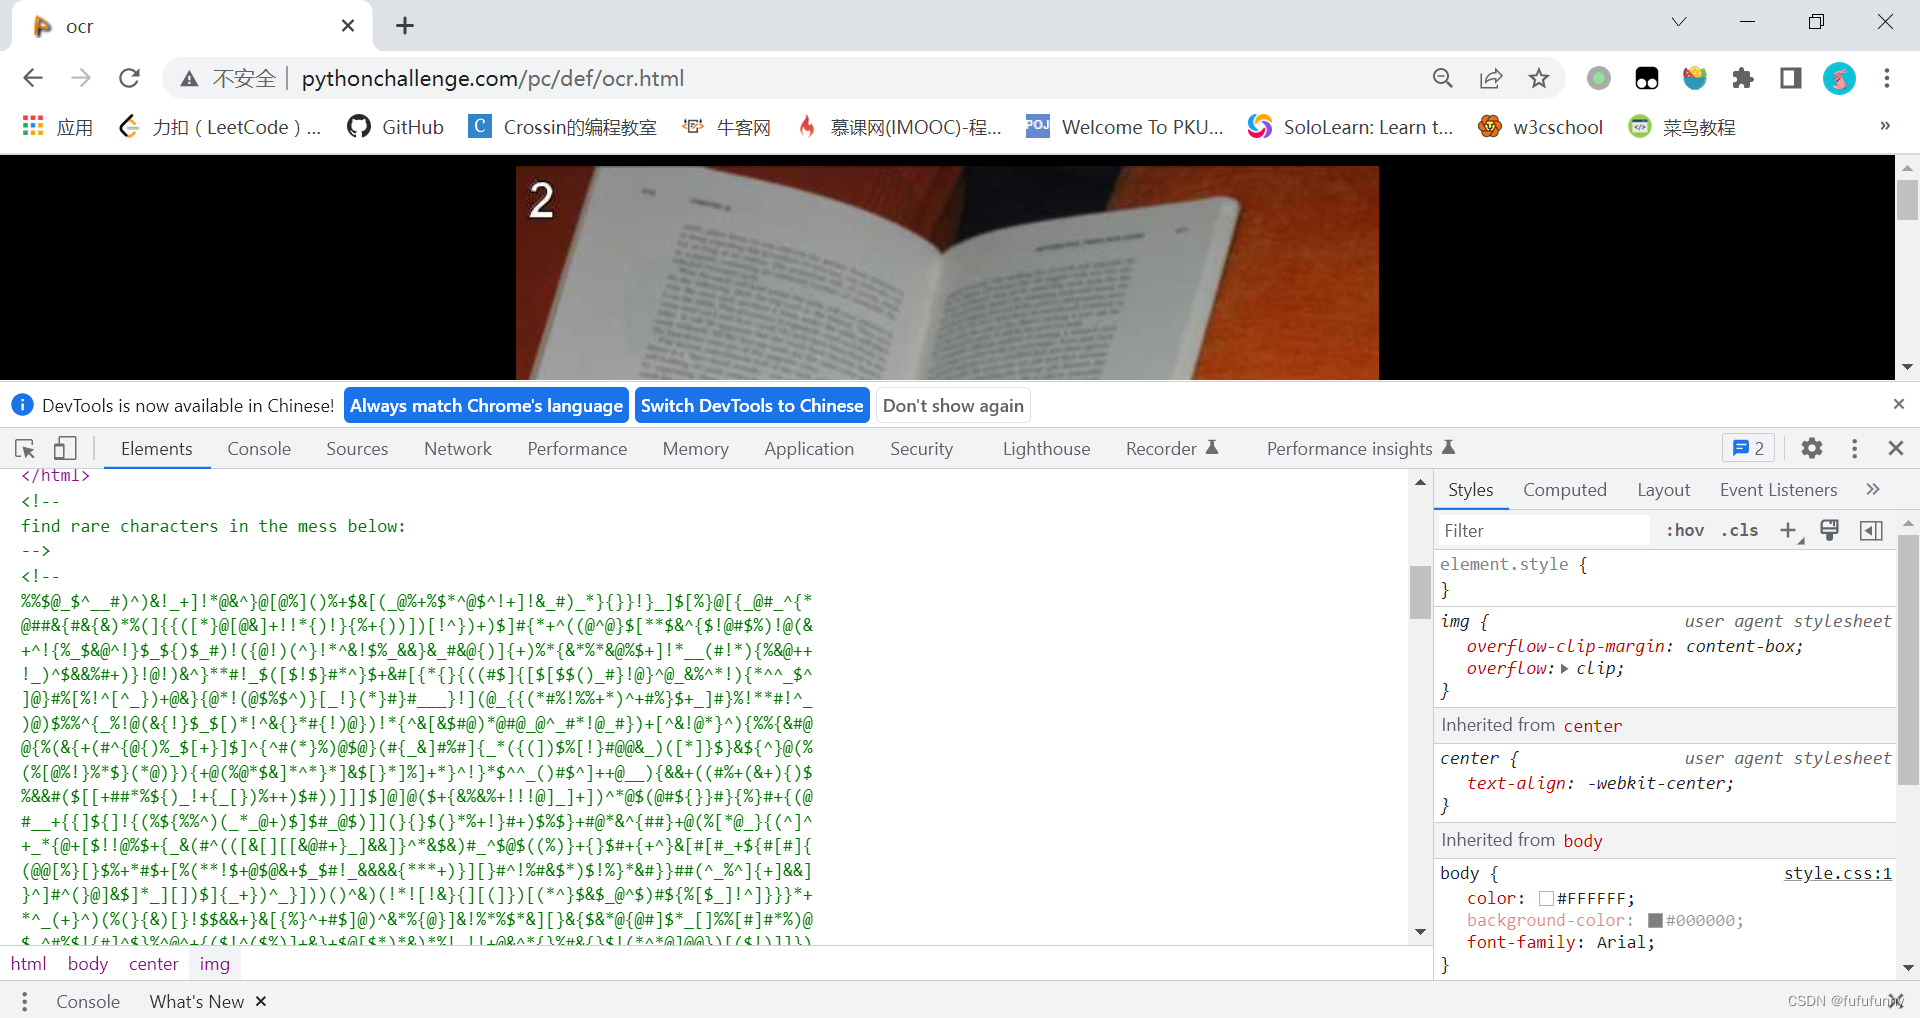
Task: Select the img breadcrumb in Elements panel
Action: point(214,963)
